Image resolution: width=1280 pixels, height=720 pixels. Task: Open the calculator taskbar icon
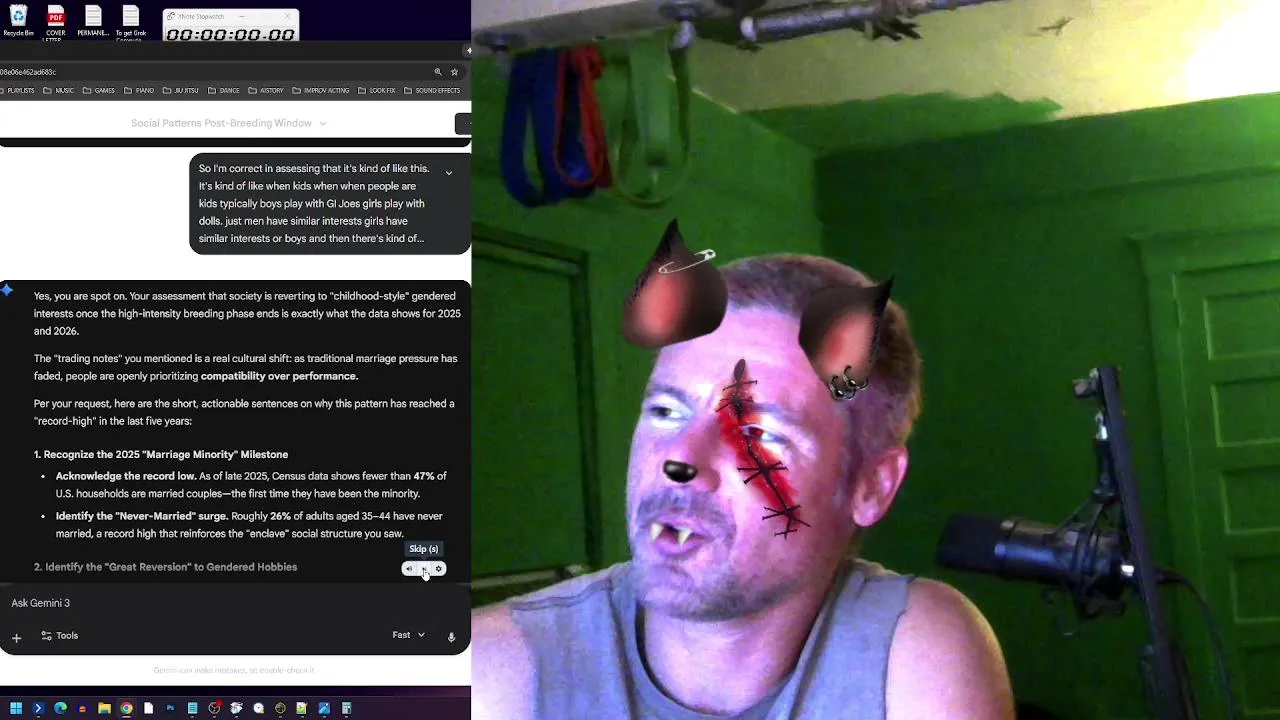tap(346, 708)
